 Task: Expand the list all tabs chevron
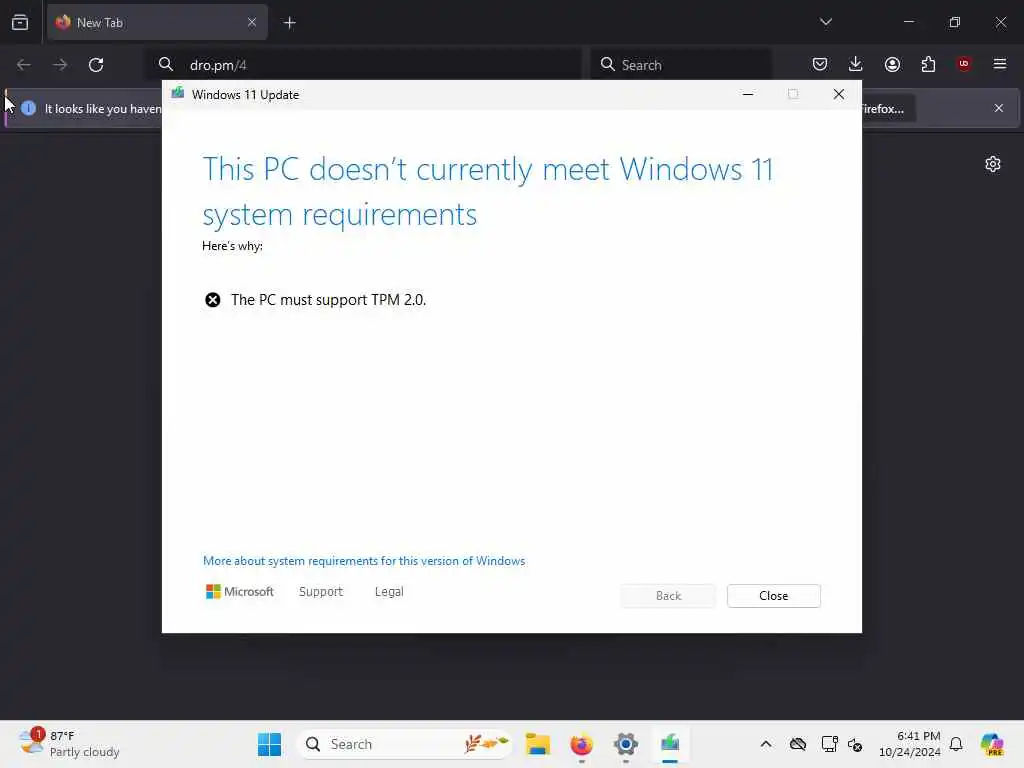tap(825, 22)
